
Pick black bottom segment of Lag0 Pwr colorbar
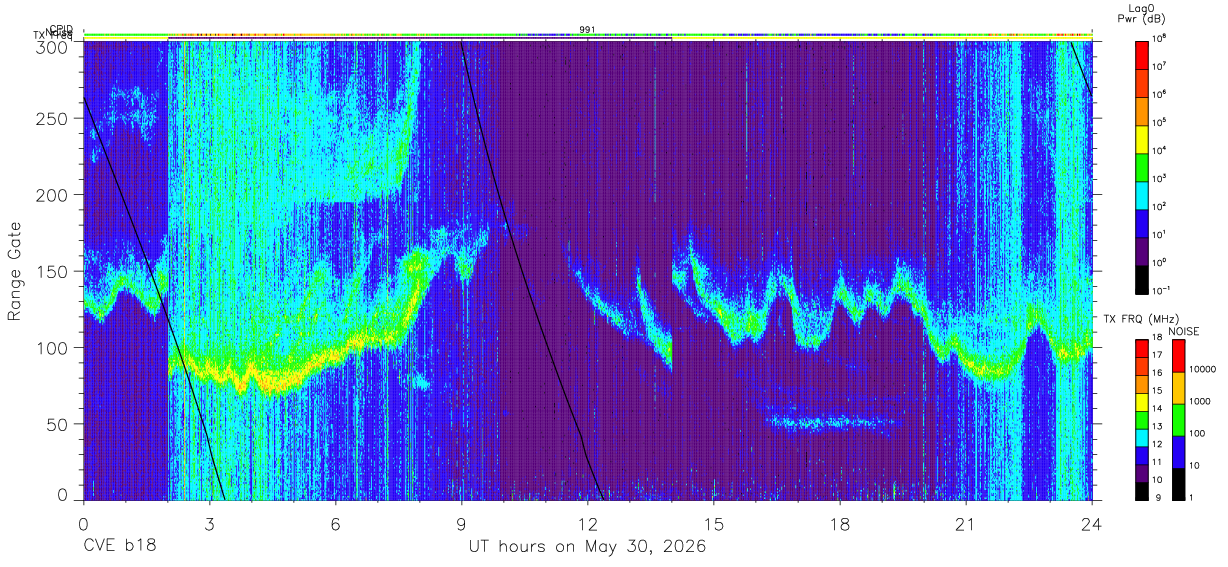click(x=1142, y=278)
